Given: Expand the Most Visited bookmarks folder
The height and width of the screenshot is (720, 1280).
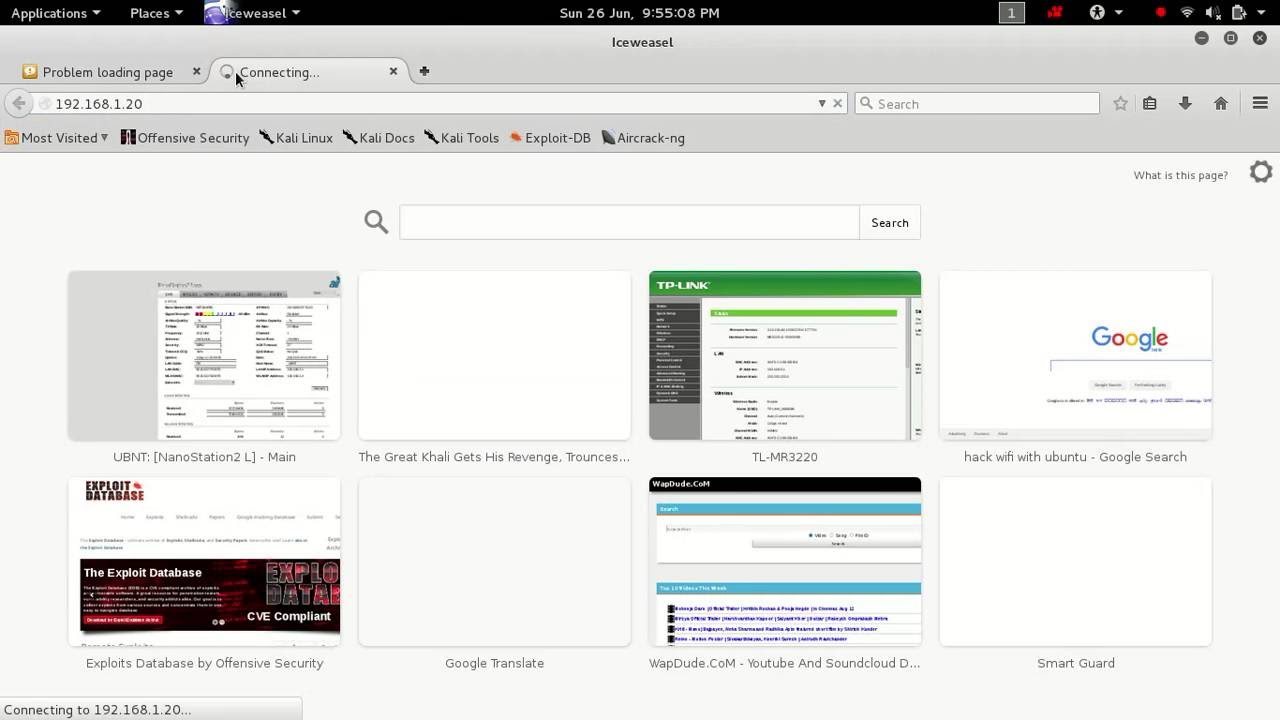Looking at the screenshot, I should coord(57,138).
